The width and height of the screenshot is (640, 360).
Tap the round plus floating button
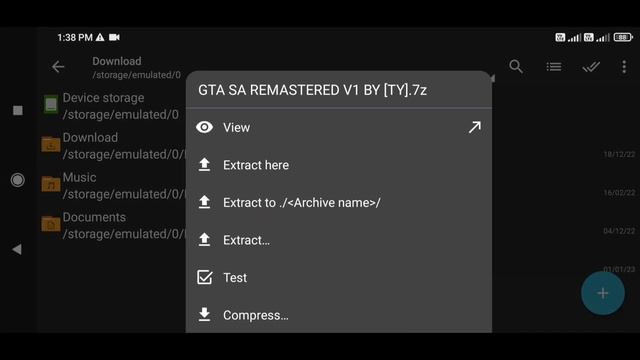(602, 293)
